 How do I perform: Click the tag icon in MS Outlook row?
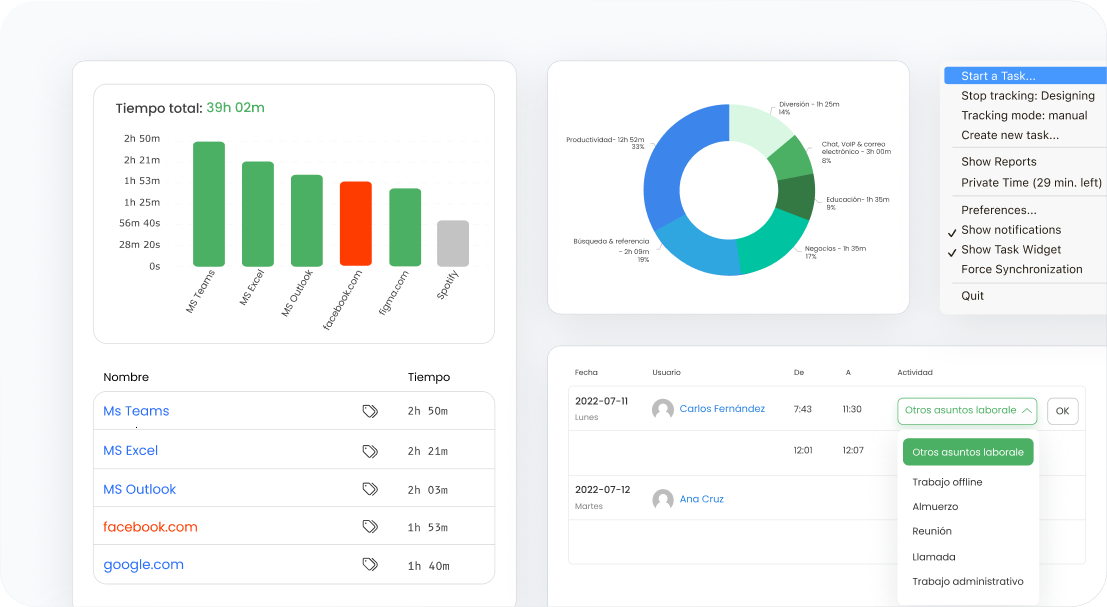pyautogui.click(x=370, y=489)
